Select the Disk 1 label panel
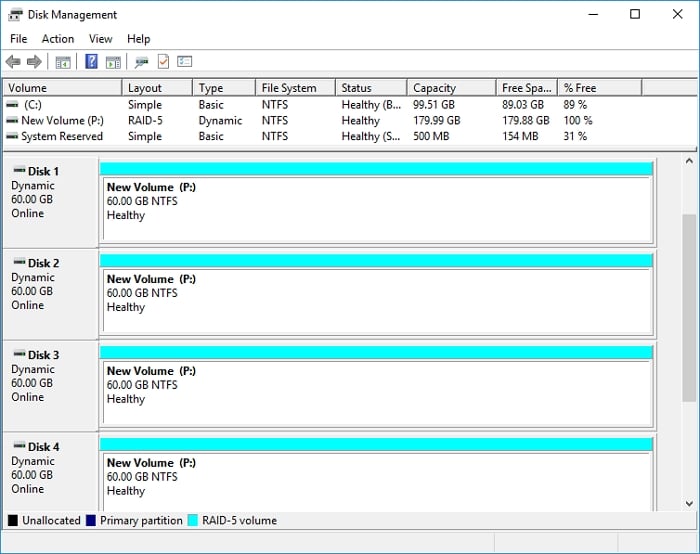Image resolution: width=700 pixels, height=554 pixels. (50, 197)
